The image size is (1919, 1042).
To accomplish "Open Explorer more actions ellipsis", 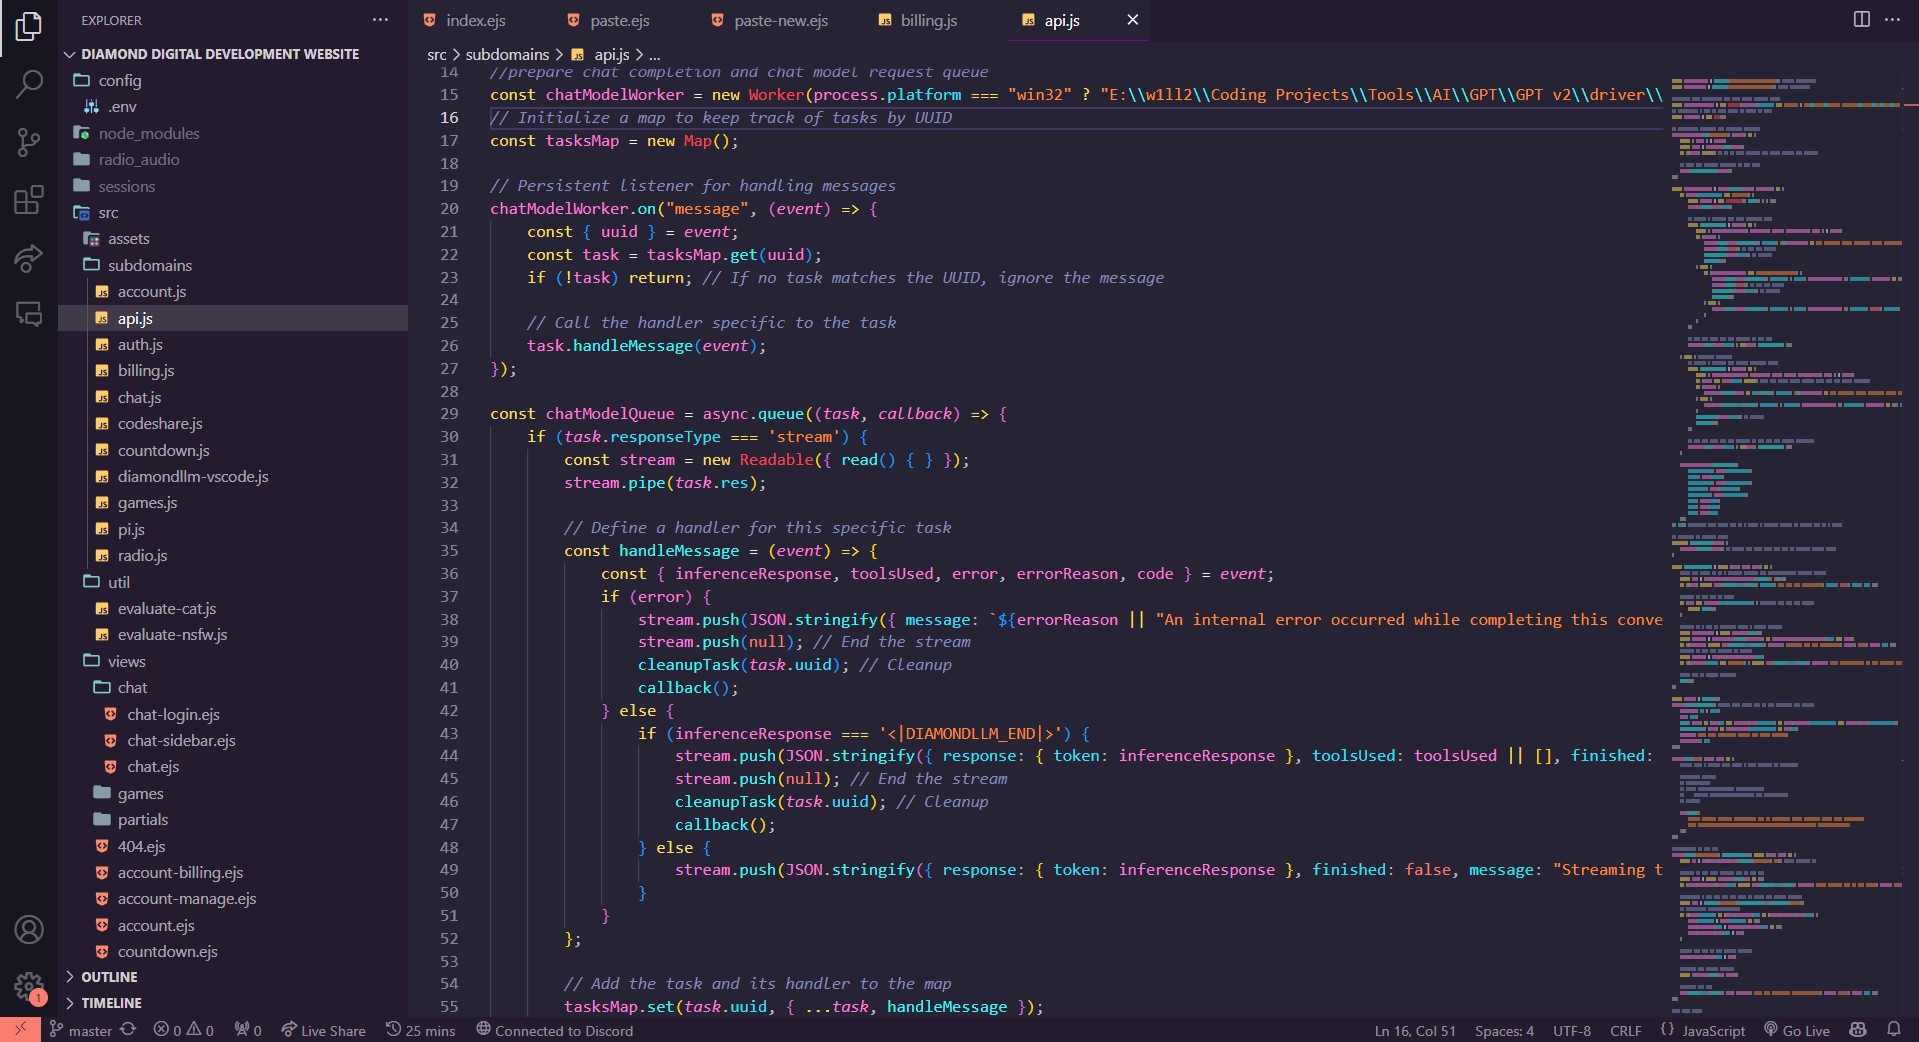I will tap(380, 20).
